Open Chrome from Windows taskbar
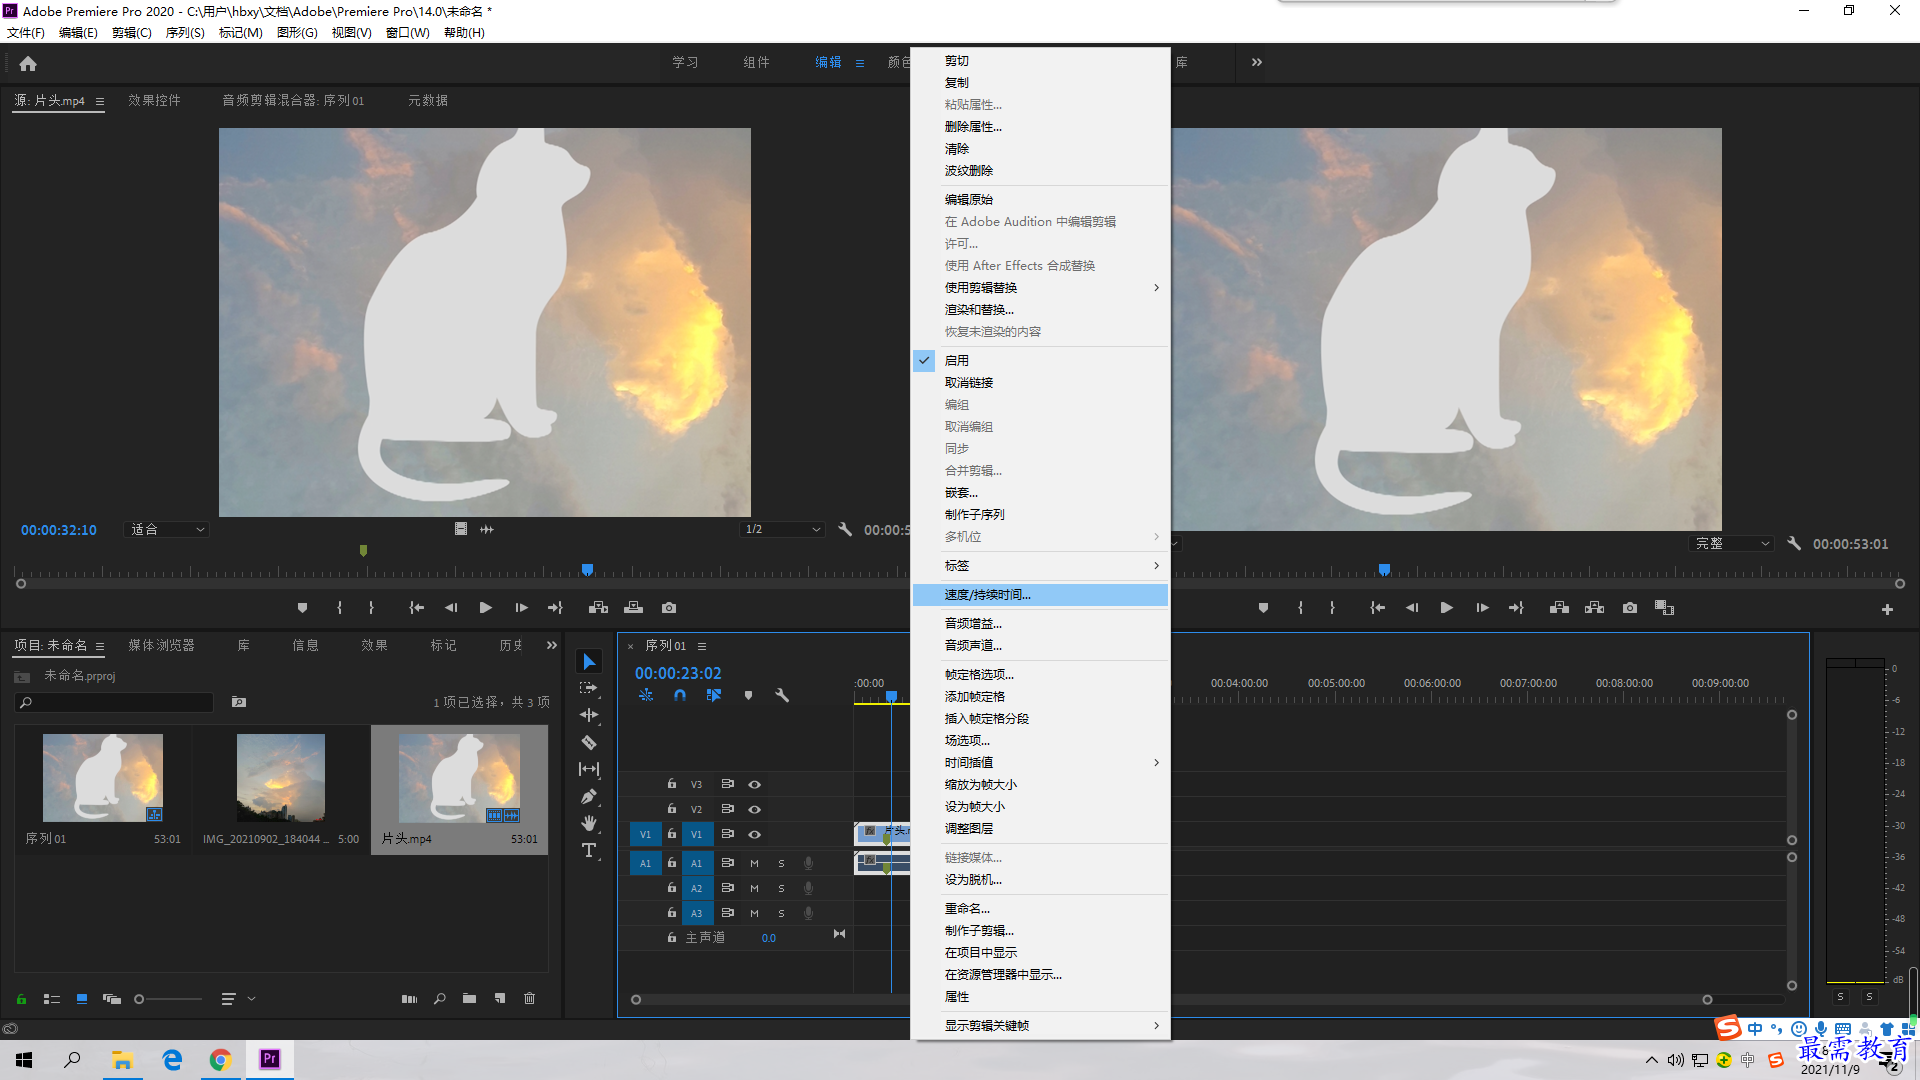Screen dimensions: 1920x1080 220,1060
